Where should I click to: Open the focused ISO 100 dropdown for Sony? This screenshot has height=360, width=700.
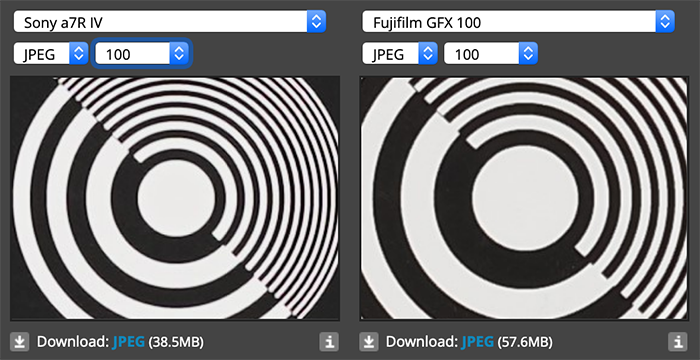coord(142,54)
